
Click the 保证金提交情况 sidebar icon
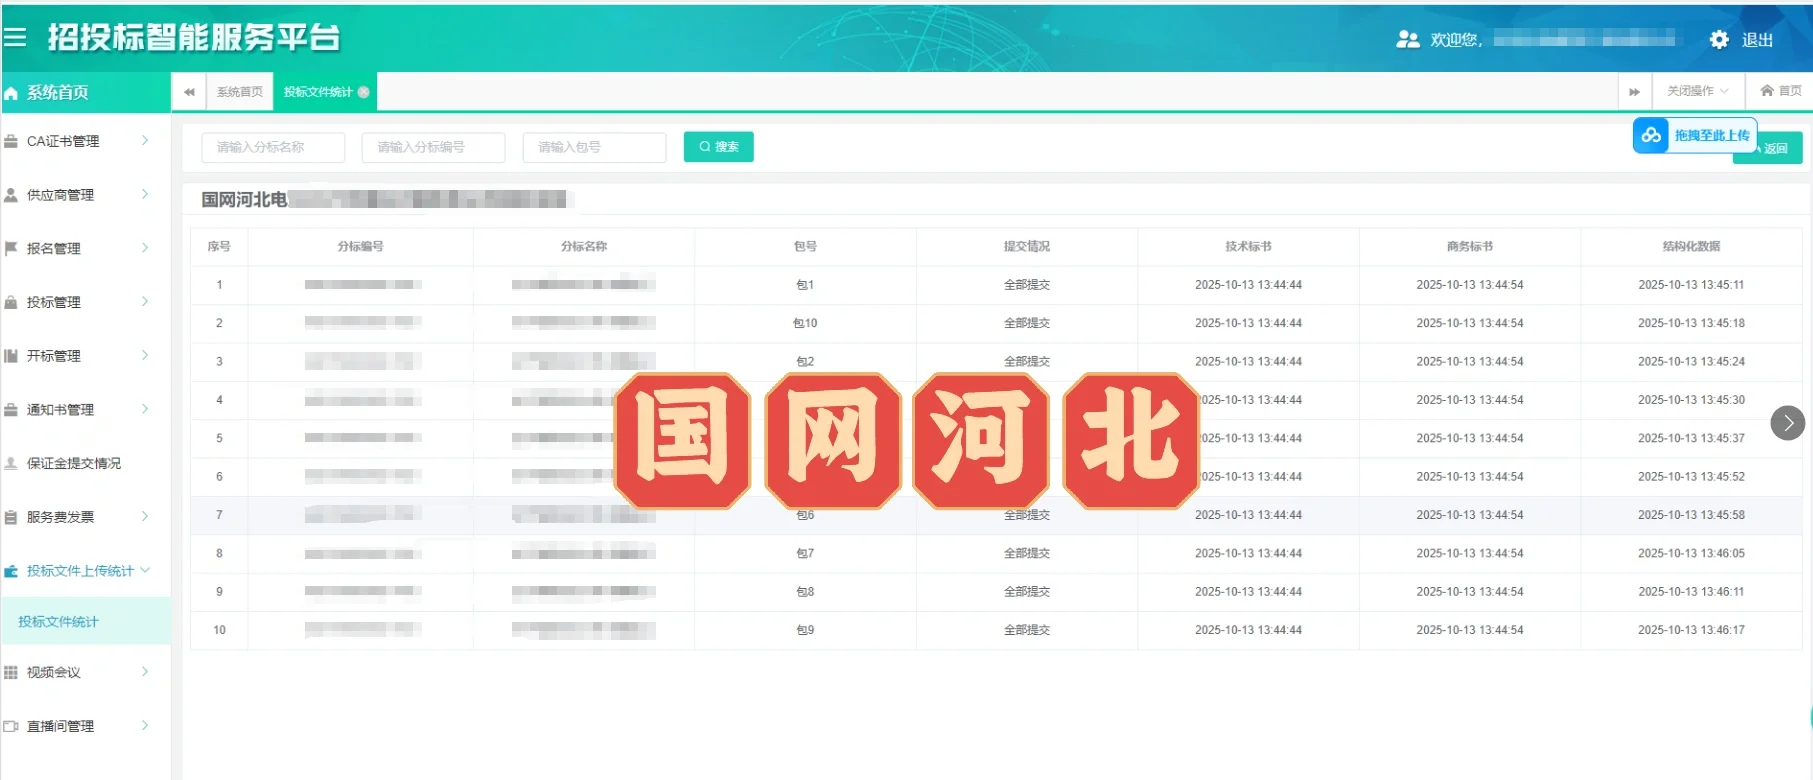point(11,463)
